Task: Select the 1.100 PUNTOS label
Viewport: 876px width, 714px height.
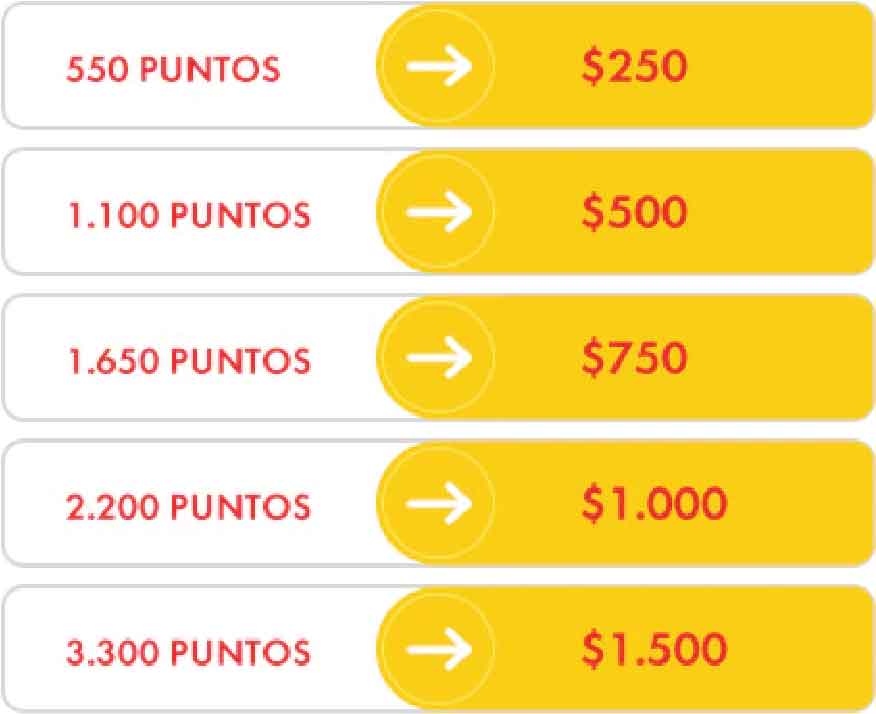Action: [189, 215]
